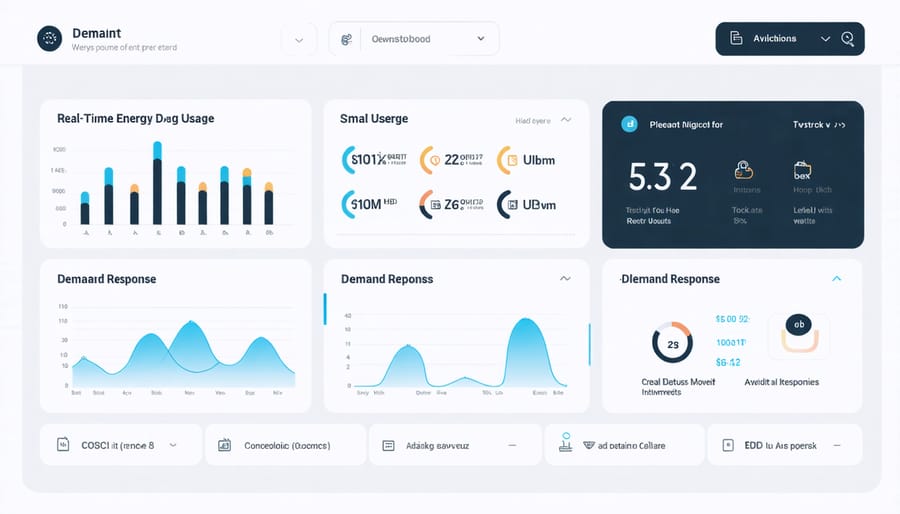Click the Demaint app logo icon
The height and width of the screenshot is (514, 900).
click(x=49, y=38)
